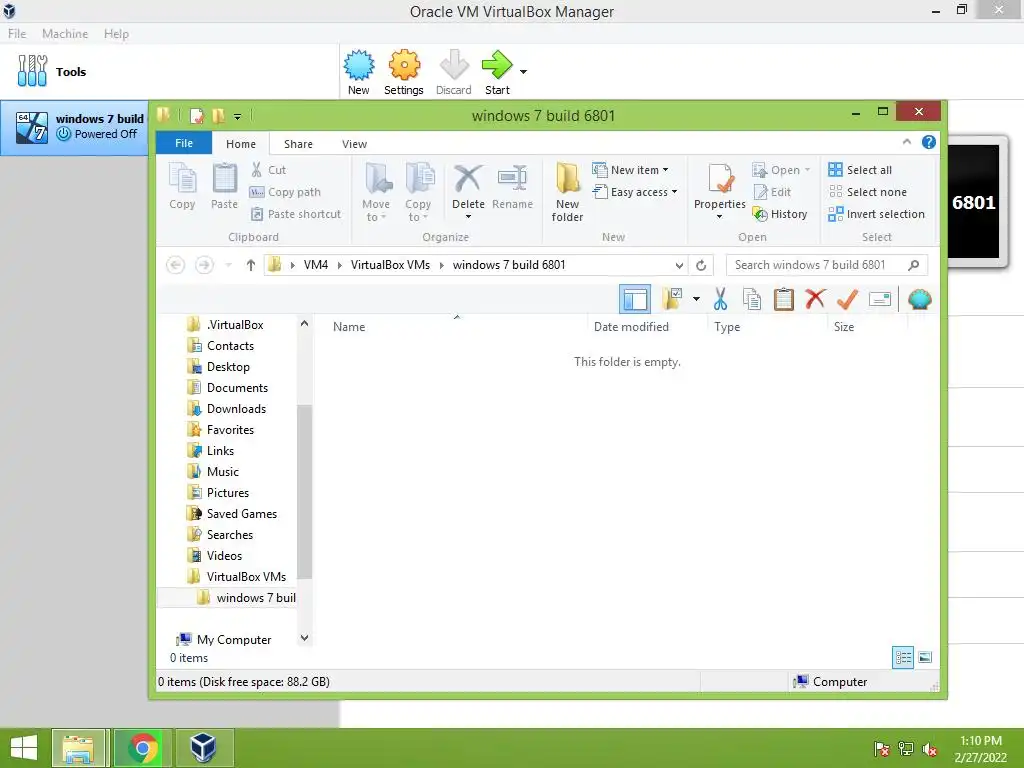Screen dimensions: 1024x768
Task: Click the search box for this folder
Action: point(826,264)
